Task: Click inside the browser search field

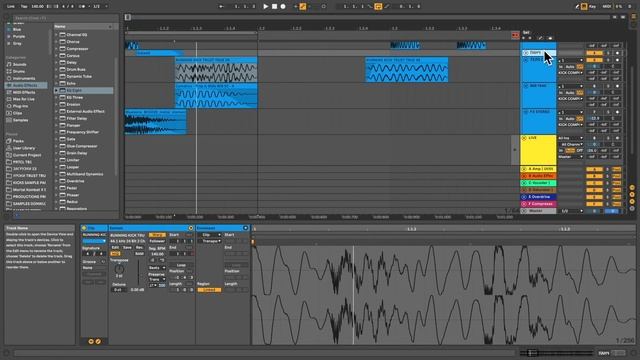Action: (x=65, y=18)
